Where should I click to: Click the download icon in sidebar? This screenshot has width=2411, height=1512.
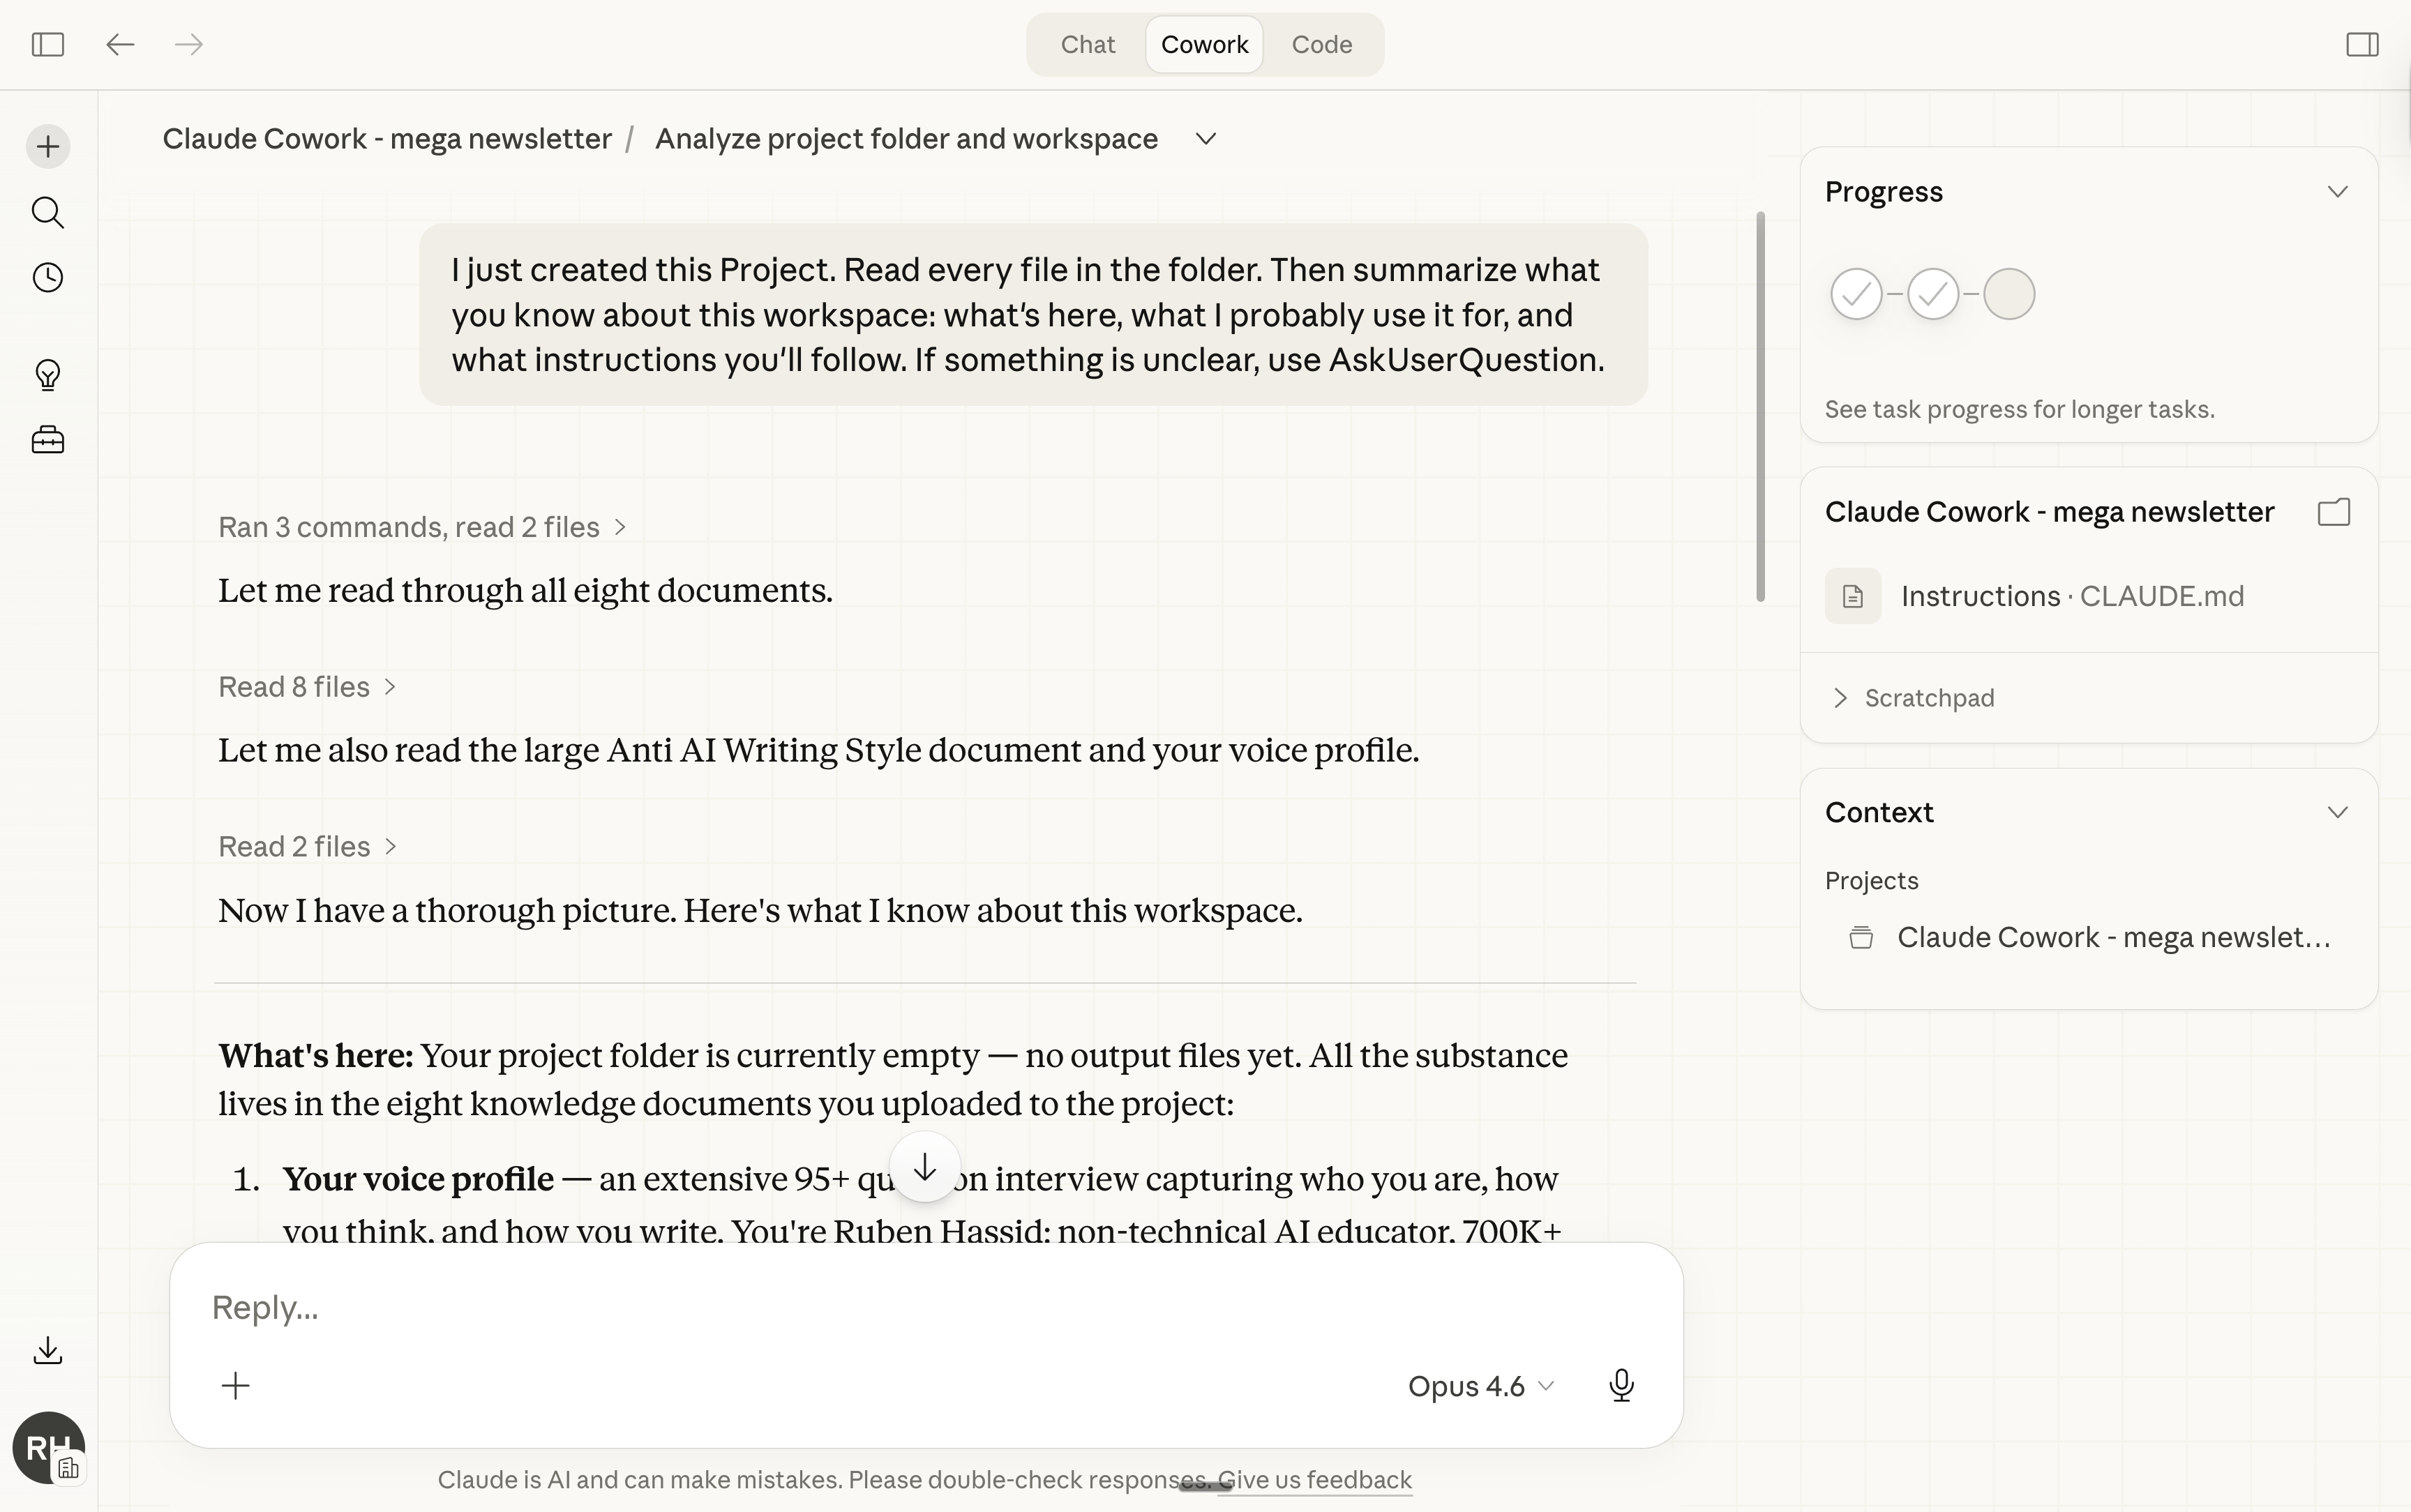tap(48, 1351)
